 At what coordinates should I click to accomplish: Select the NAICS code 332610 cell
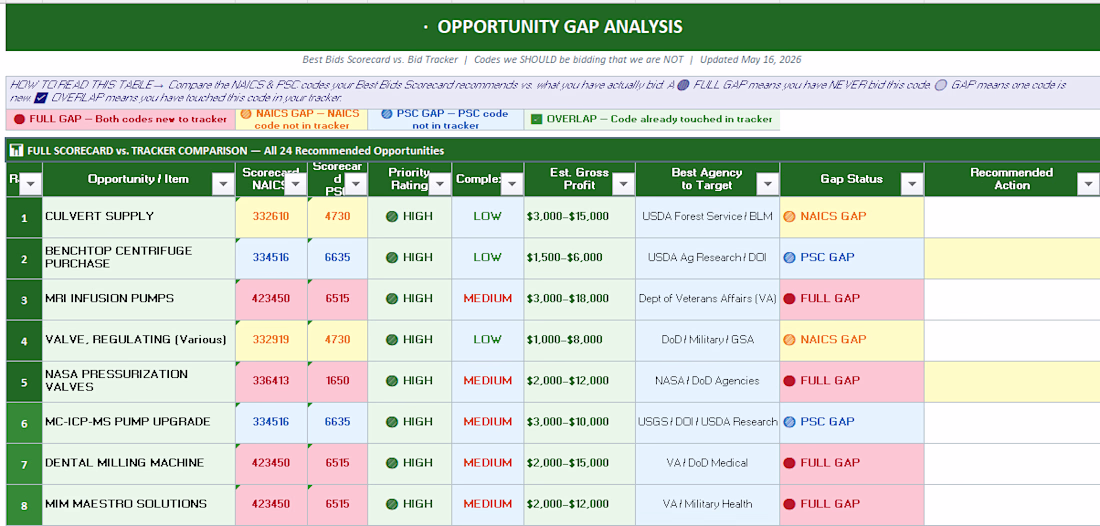[271, 217]
